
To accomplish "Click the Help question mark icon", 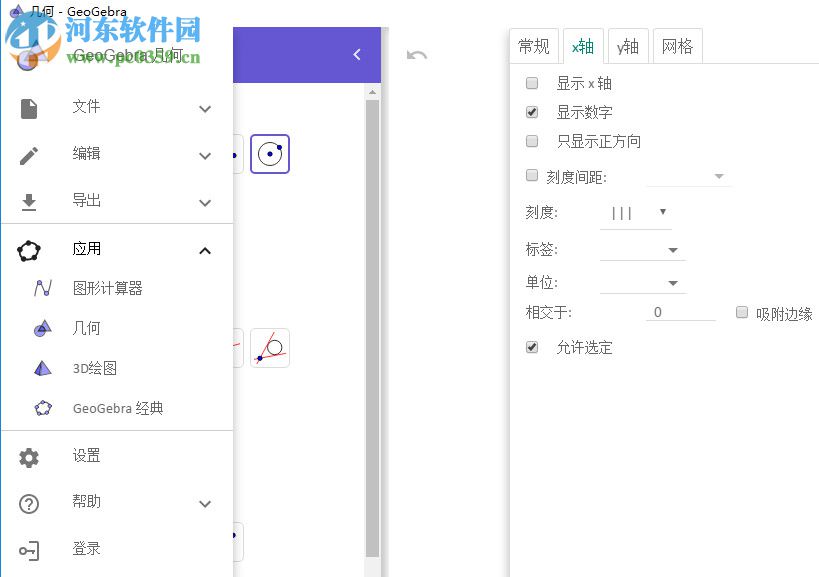I will pos(29,504).
